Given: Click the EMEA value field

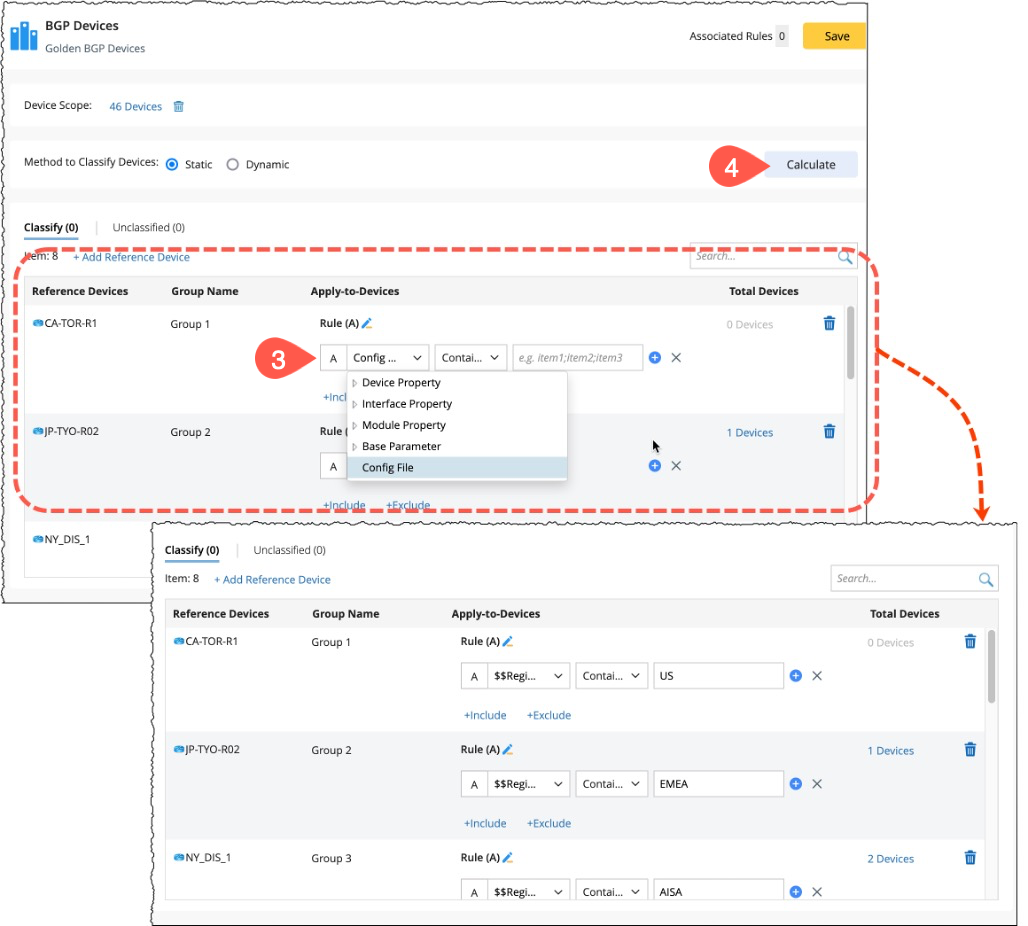Looking at the screenshot, I should pyautogui.click(x=718, y=784).
